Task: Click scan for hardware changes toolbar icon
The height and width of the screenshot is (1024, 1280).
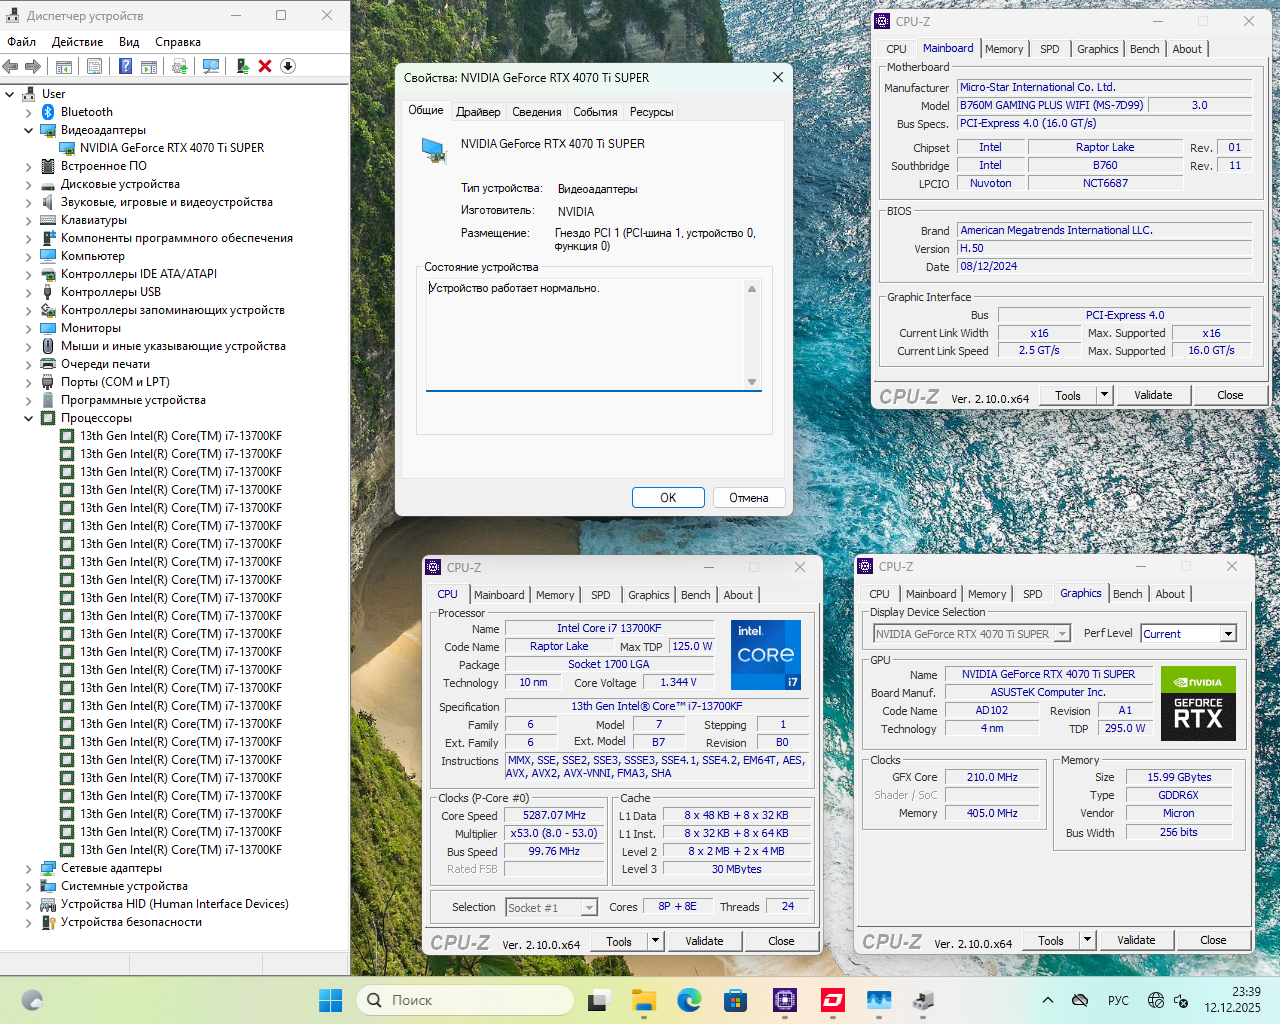Action: click(211, 66)
